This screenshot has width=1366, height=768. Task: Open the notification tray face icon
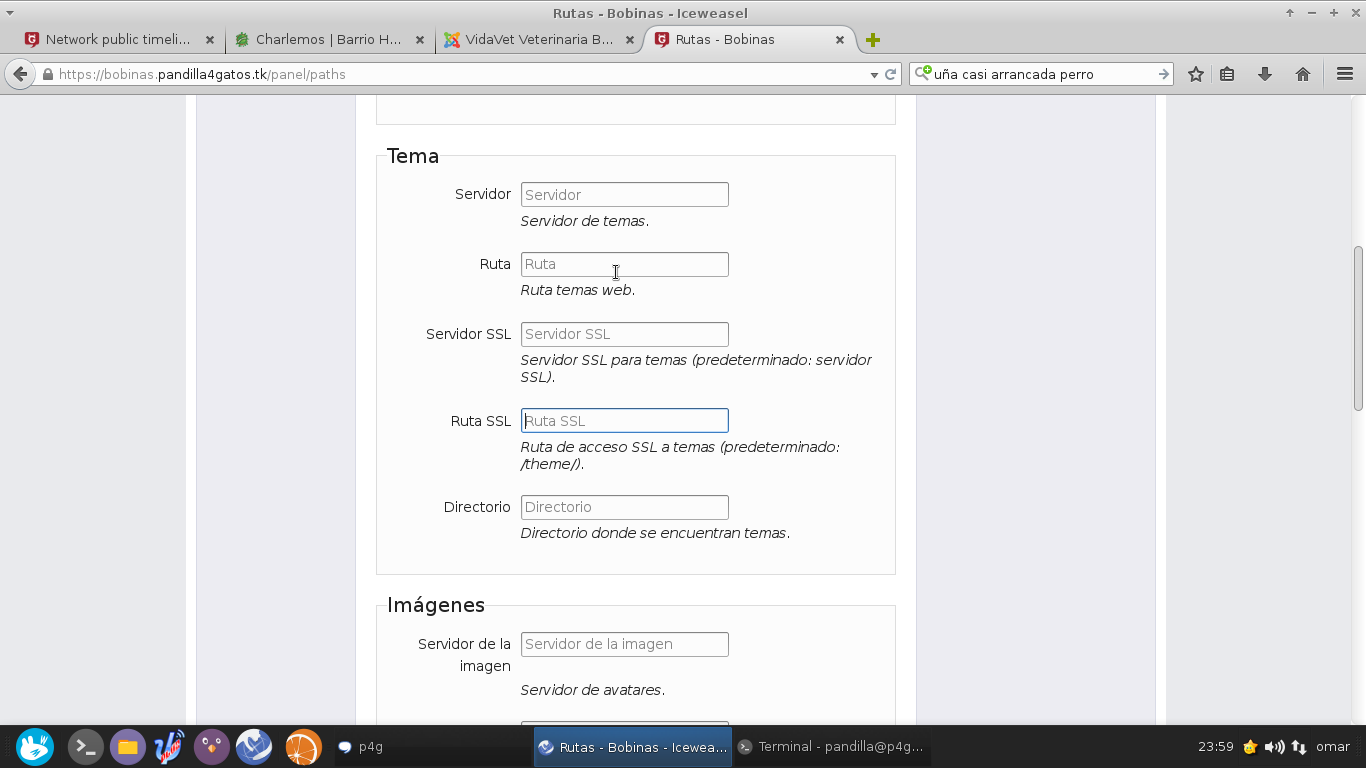click(1250, 747)
